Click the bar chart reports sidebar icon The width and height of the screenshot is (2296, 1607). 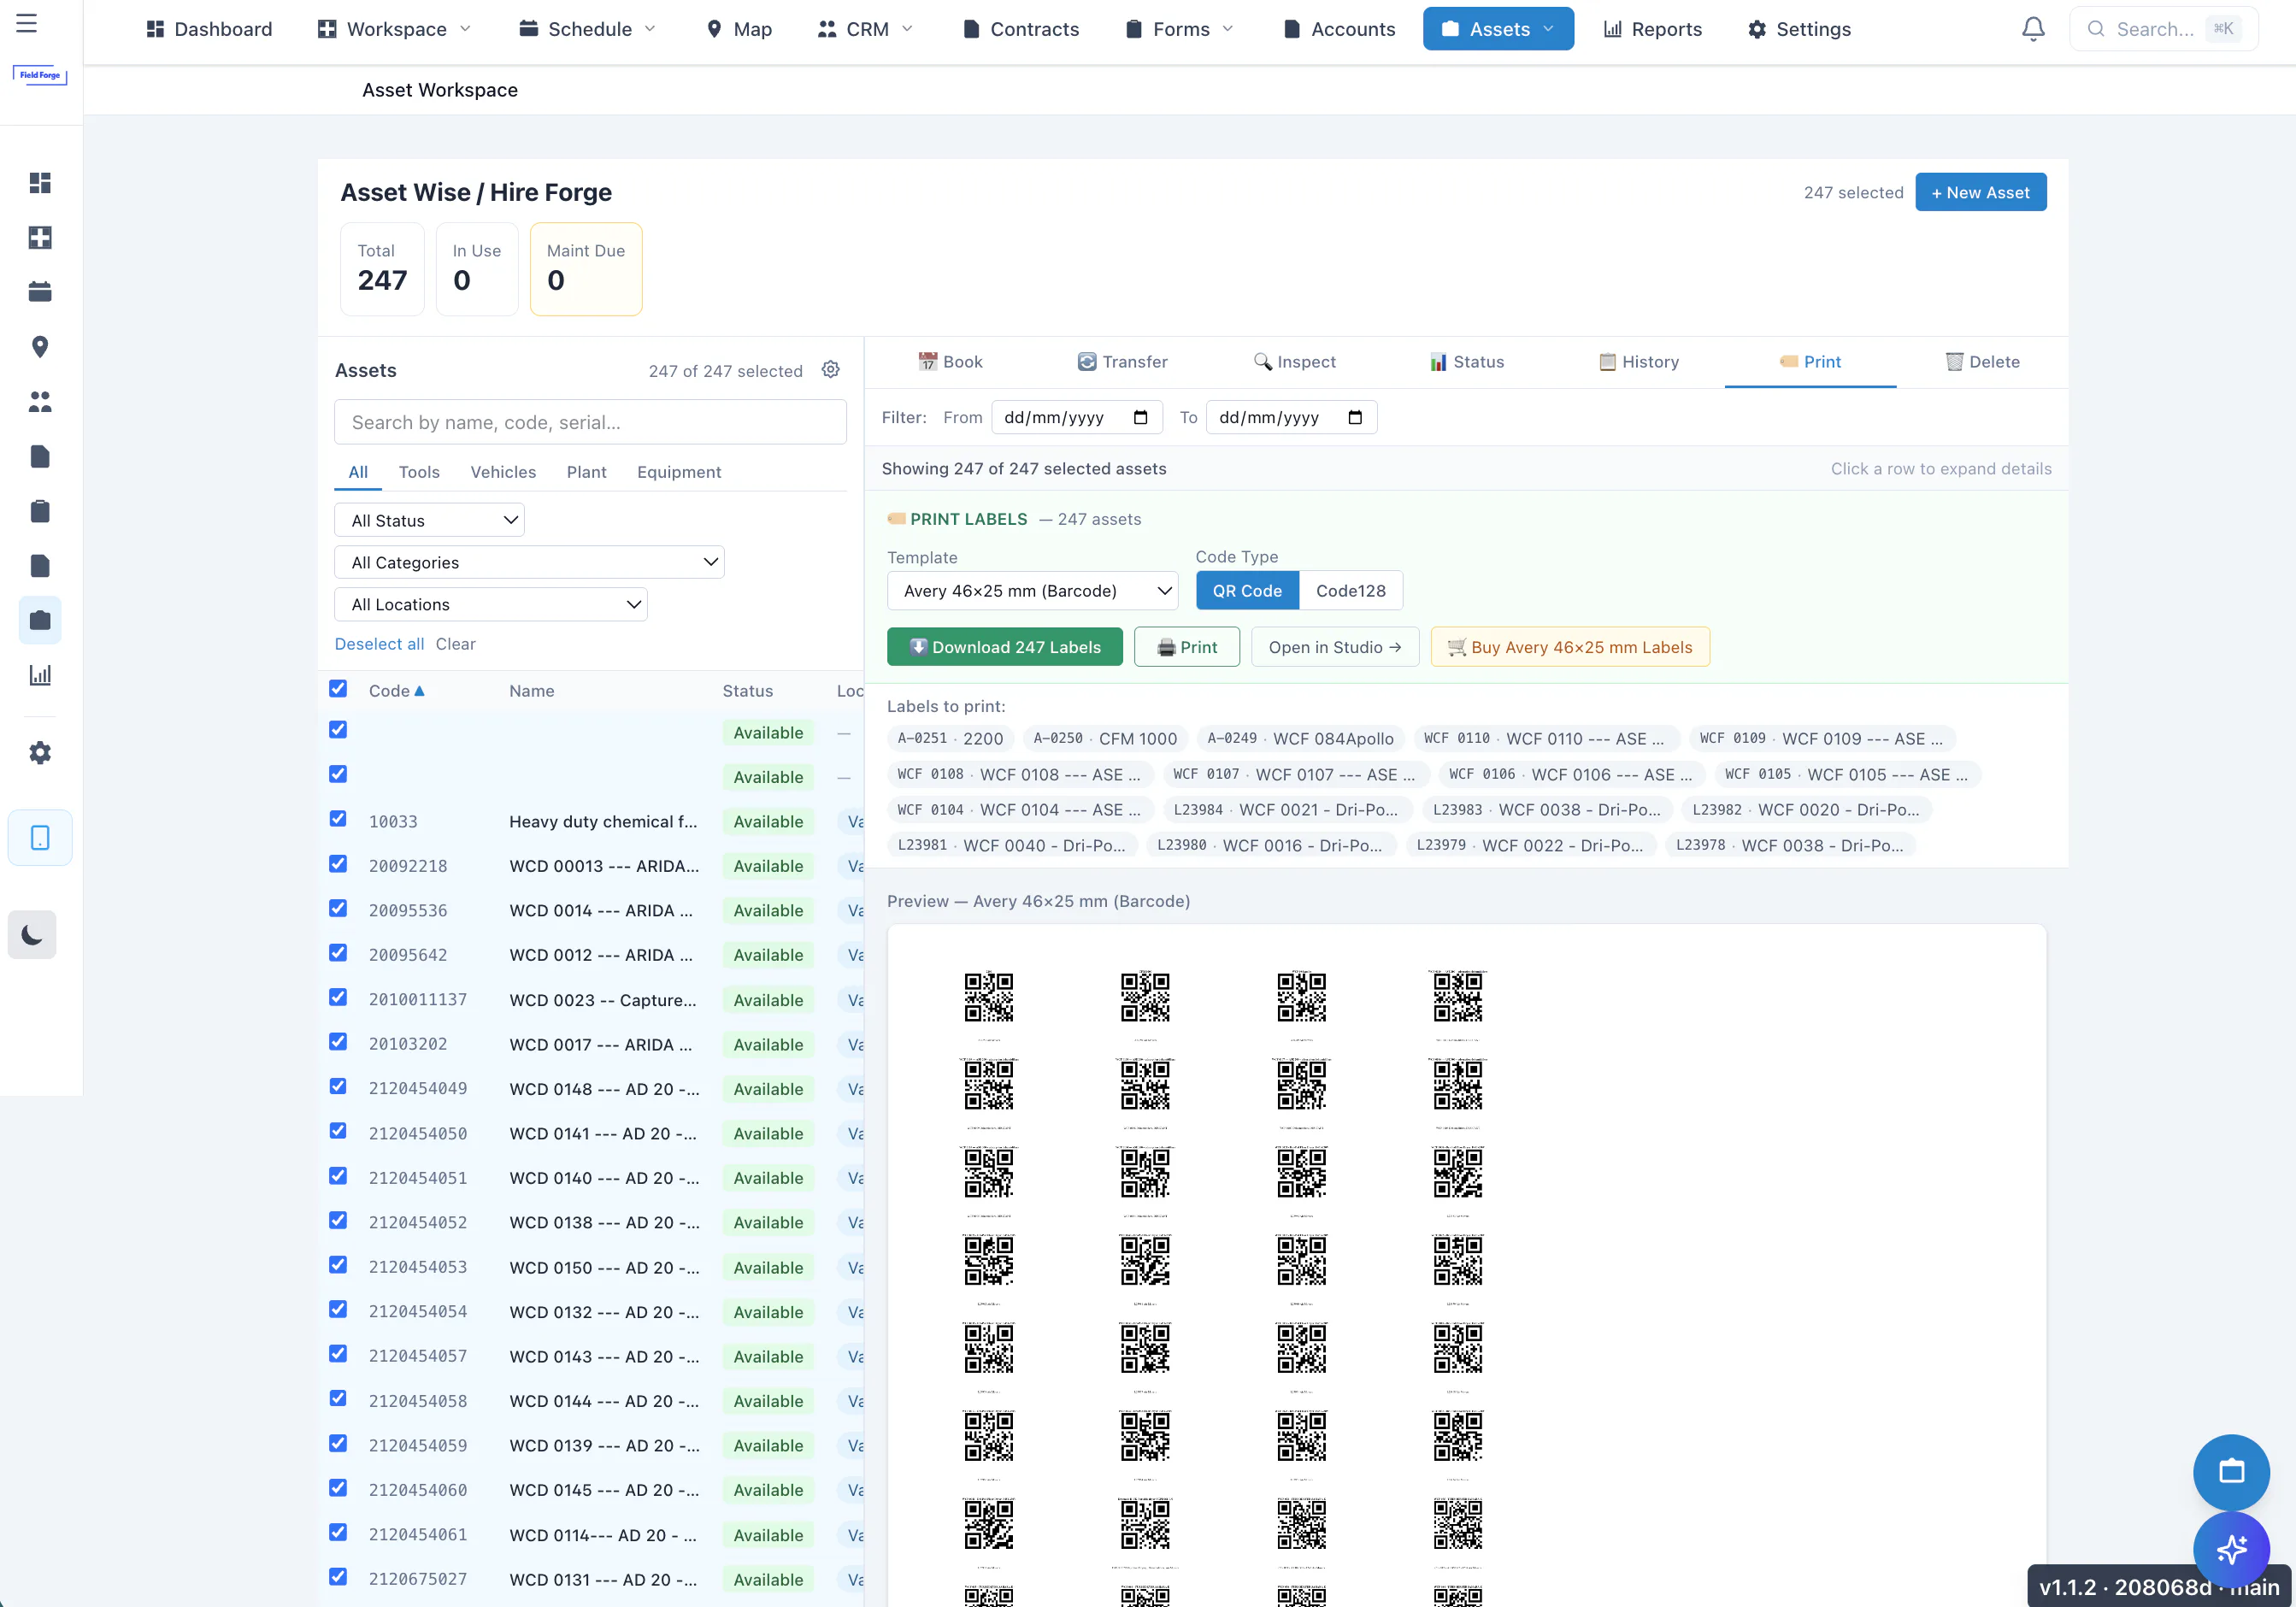click(40, 676)
